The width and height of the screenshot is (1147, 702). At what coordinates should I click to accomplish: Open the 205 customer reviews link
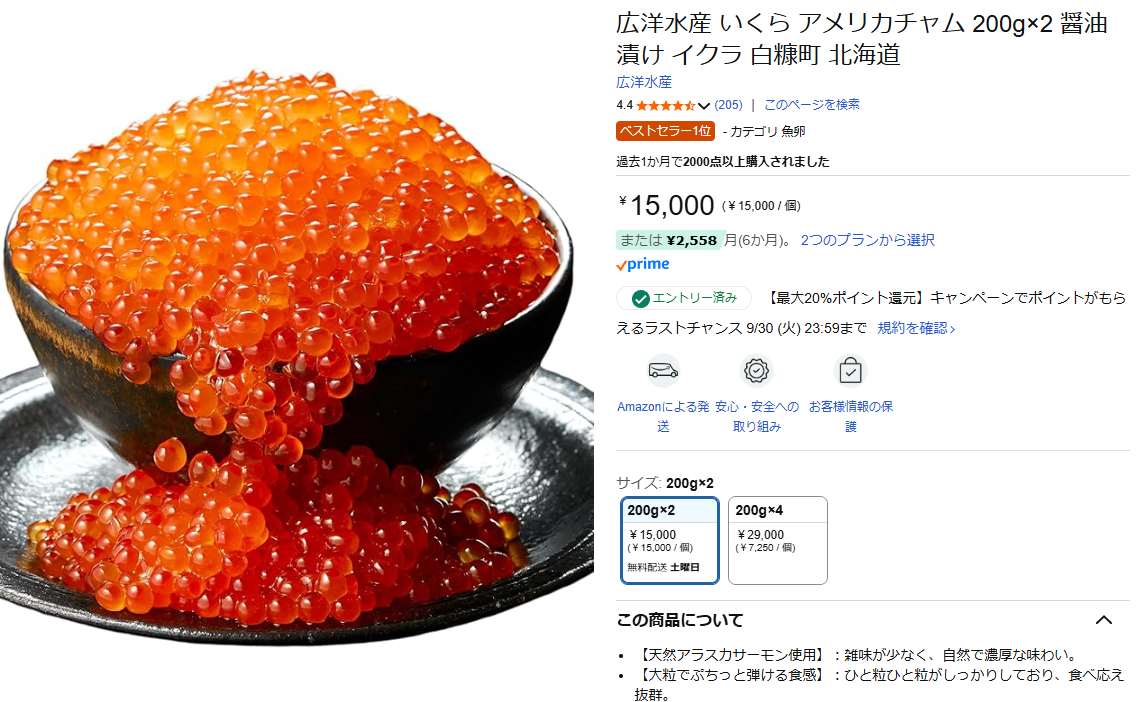pyautogui.click(x=728, y=105)
